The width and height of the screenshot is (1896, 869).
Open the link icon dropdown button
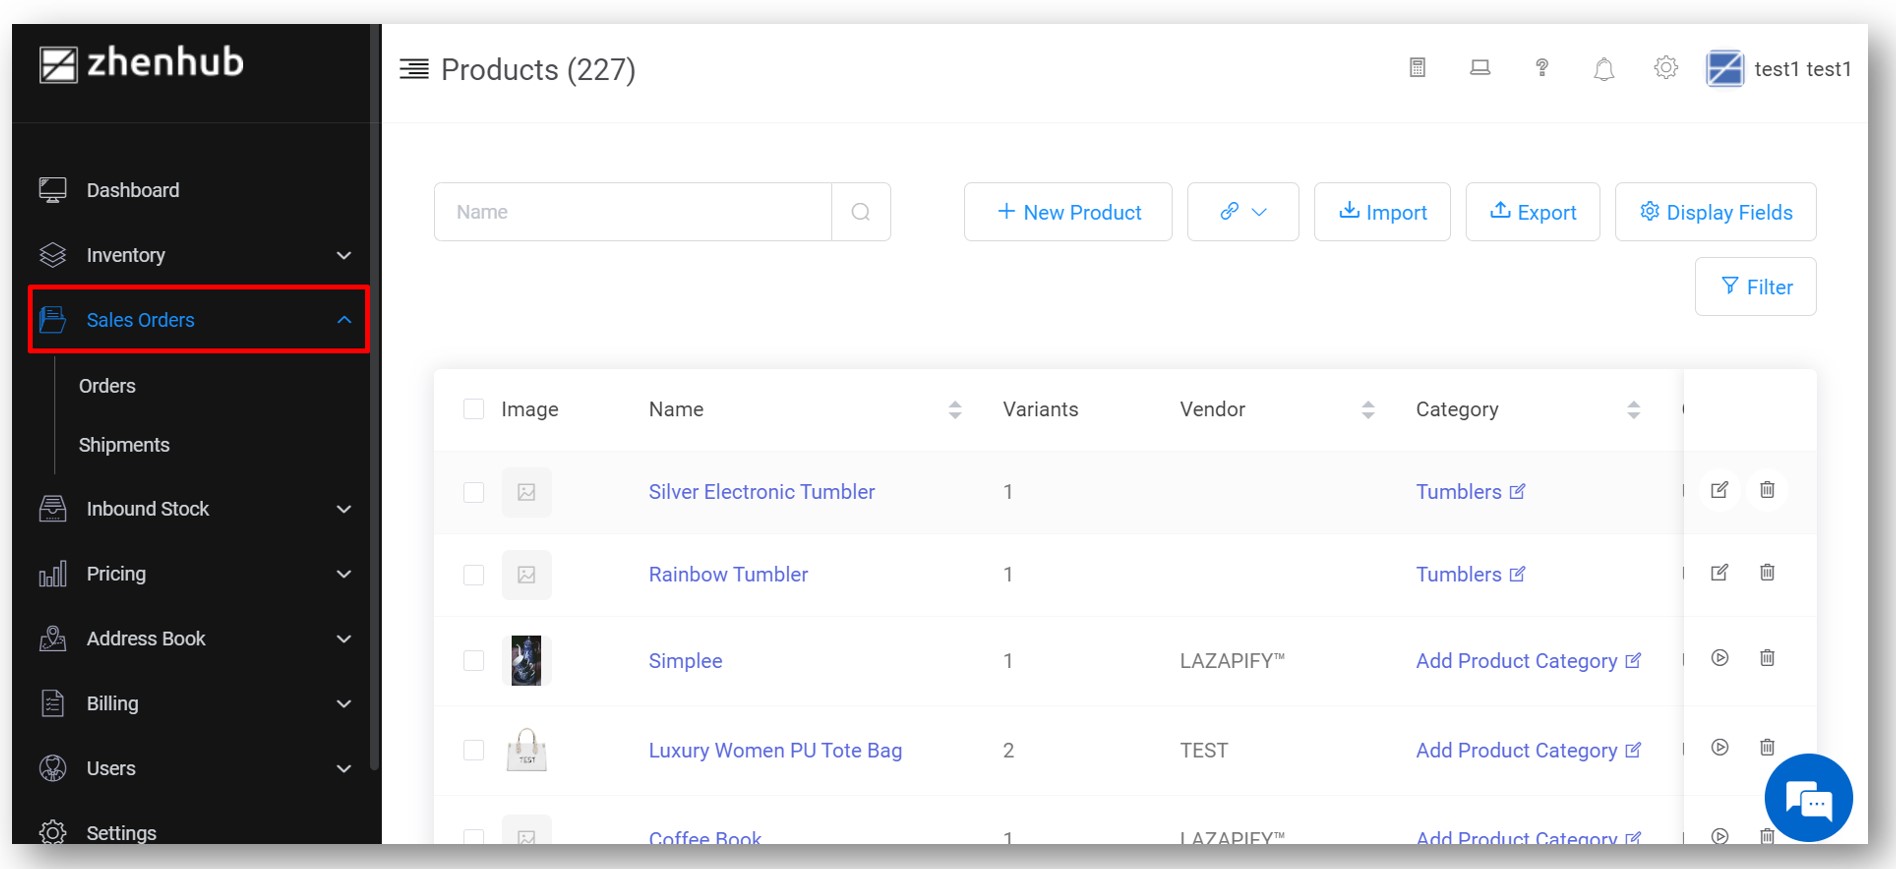[x=1243, y=212]
